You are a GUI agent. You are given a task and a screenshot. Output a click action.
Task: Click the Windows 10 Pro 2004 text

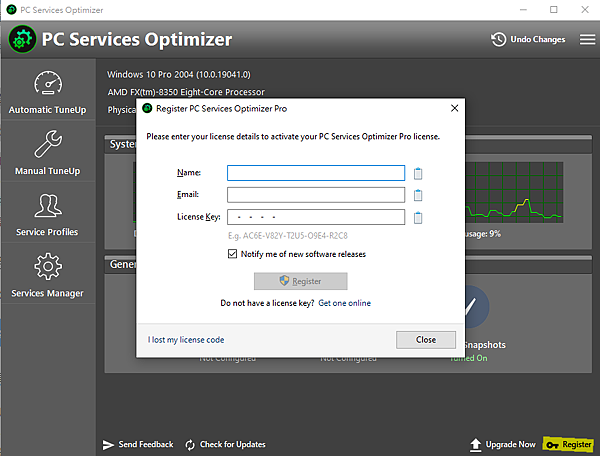point(179,74)
